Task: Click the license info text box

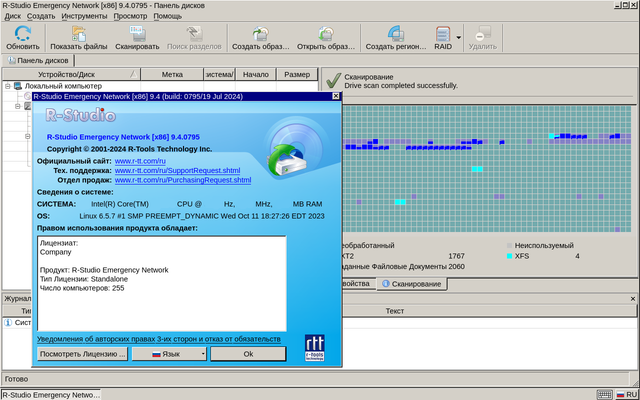Action: coord(162,283)
